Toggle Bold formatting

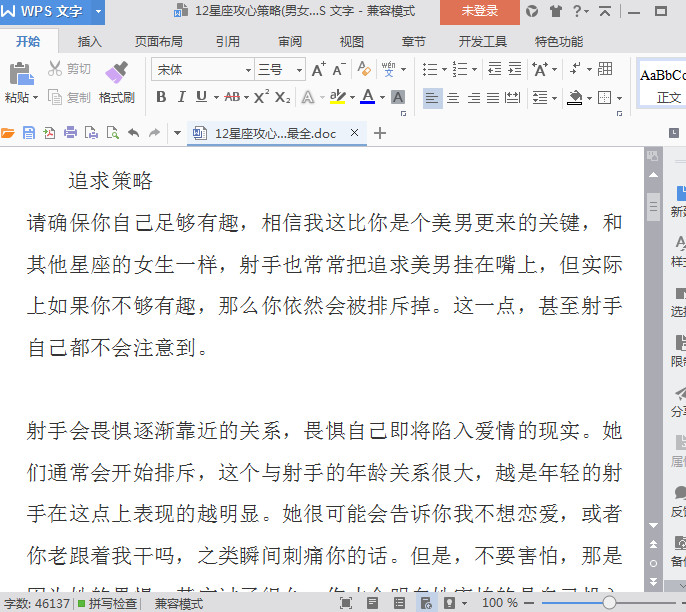[x=161, y=97]
